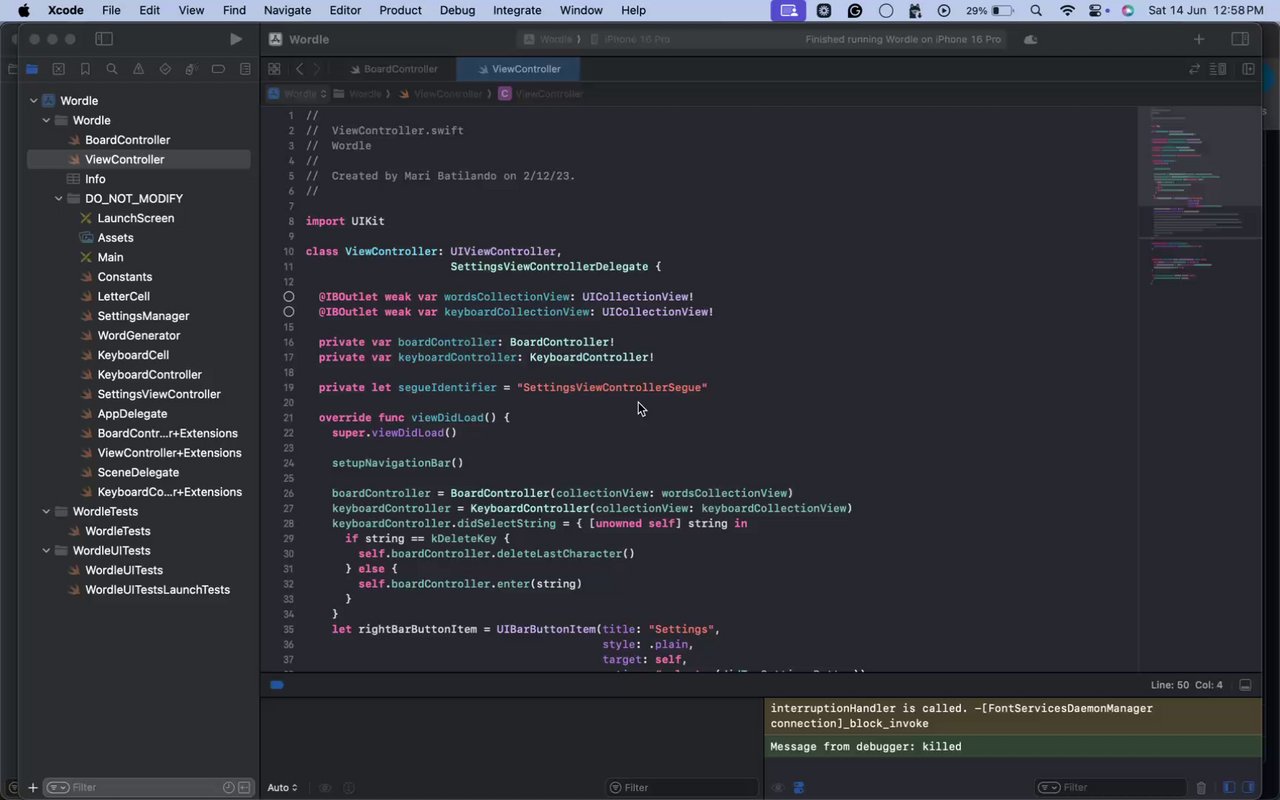Toggle the console pane button

tap(1247, 788)
